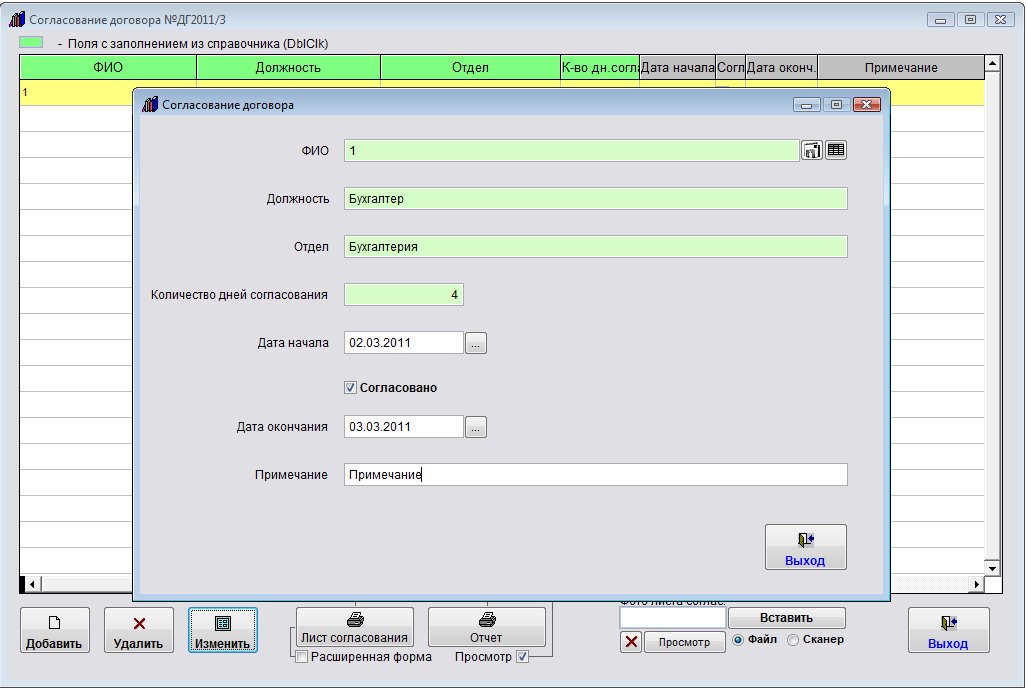Close the Согласование договора dialog
The height and width of the screenshot is (688, 1027).
click(x=867, y=105)
